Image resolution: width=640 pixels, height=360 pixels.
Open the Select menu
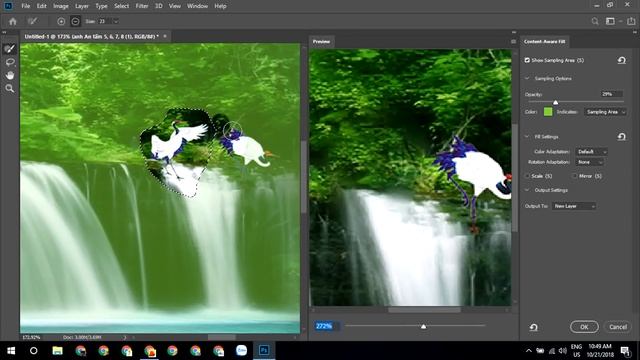[x=121, y=6]
